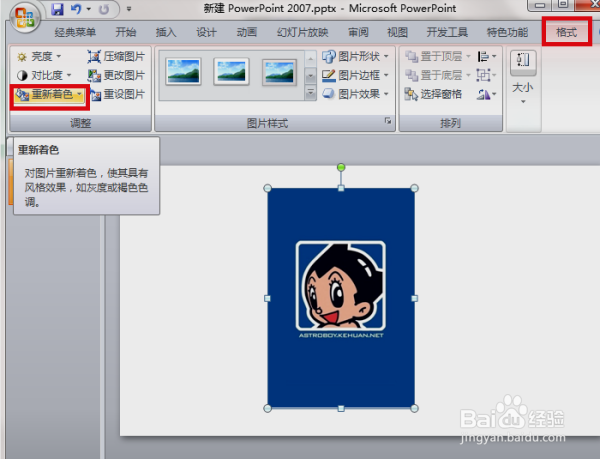Open the 图片样式 dialog launcher

coord(388,121)
